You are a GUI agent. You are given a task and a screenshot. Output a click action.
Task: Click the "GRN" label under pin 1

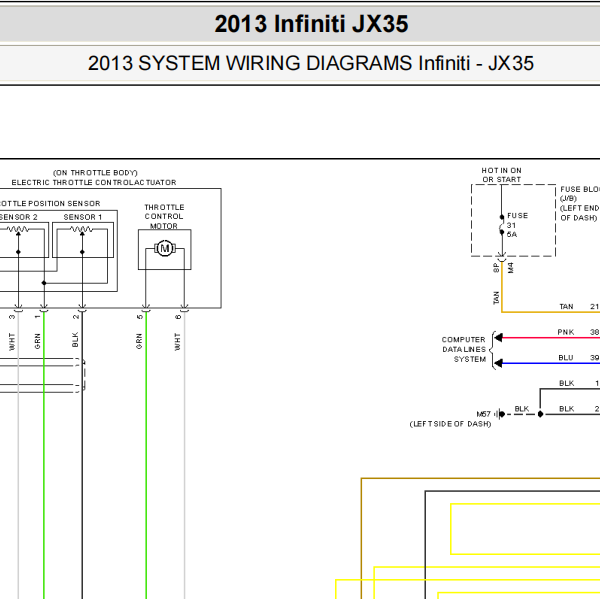point(38,341)
